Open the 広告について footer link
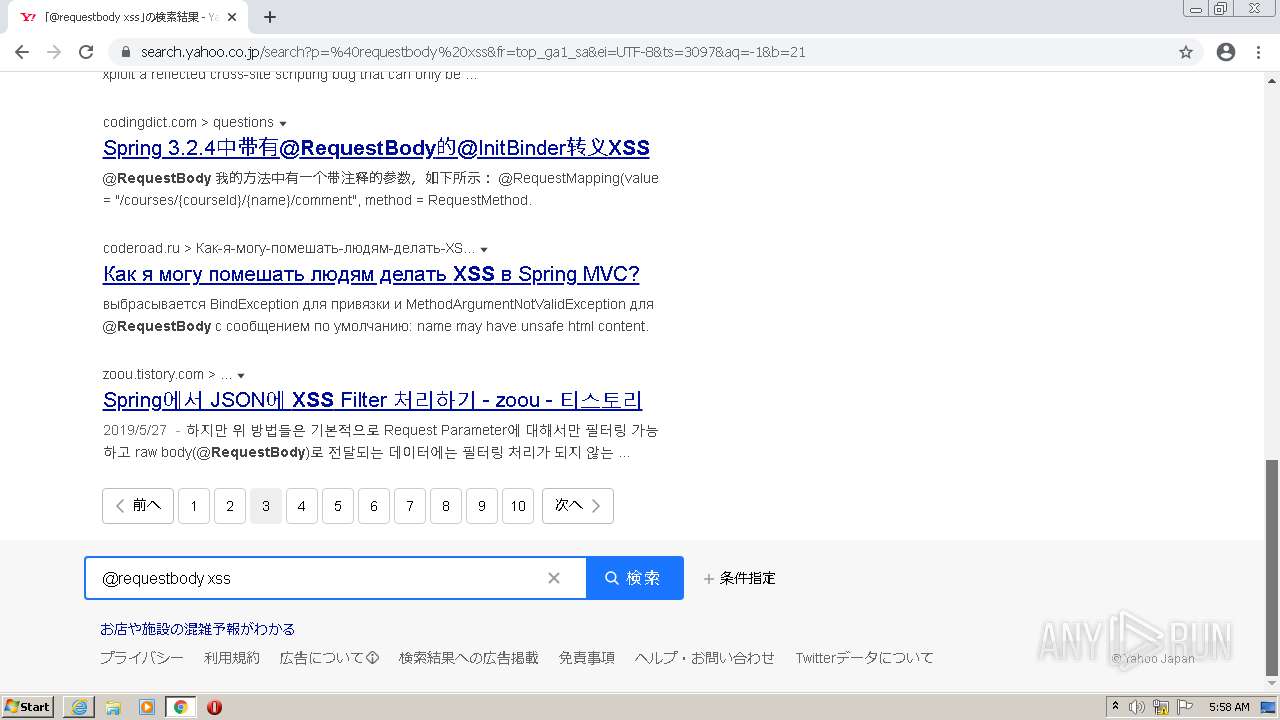 click(x=329, y=658)
